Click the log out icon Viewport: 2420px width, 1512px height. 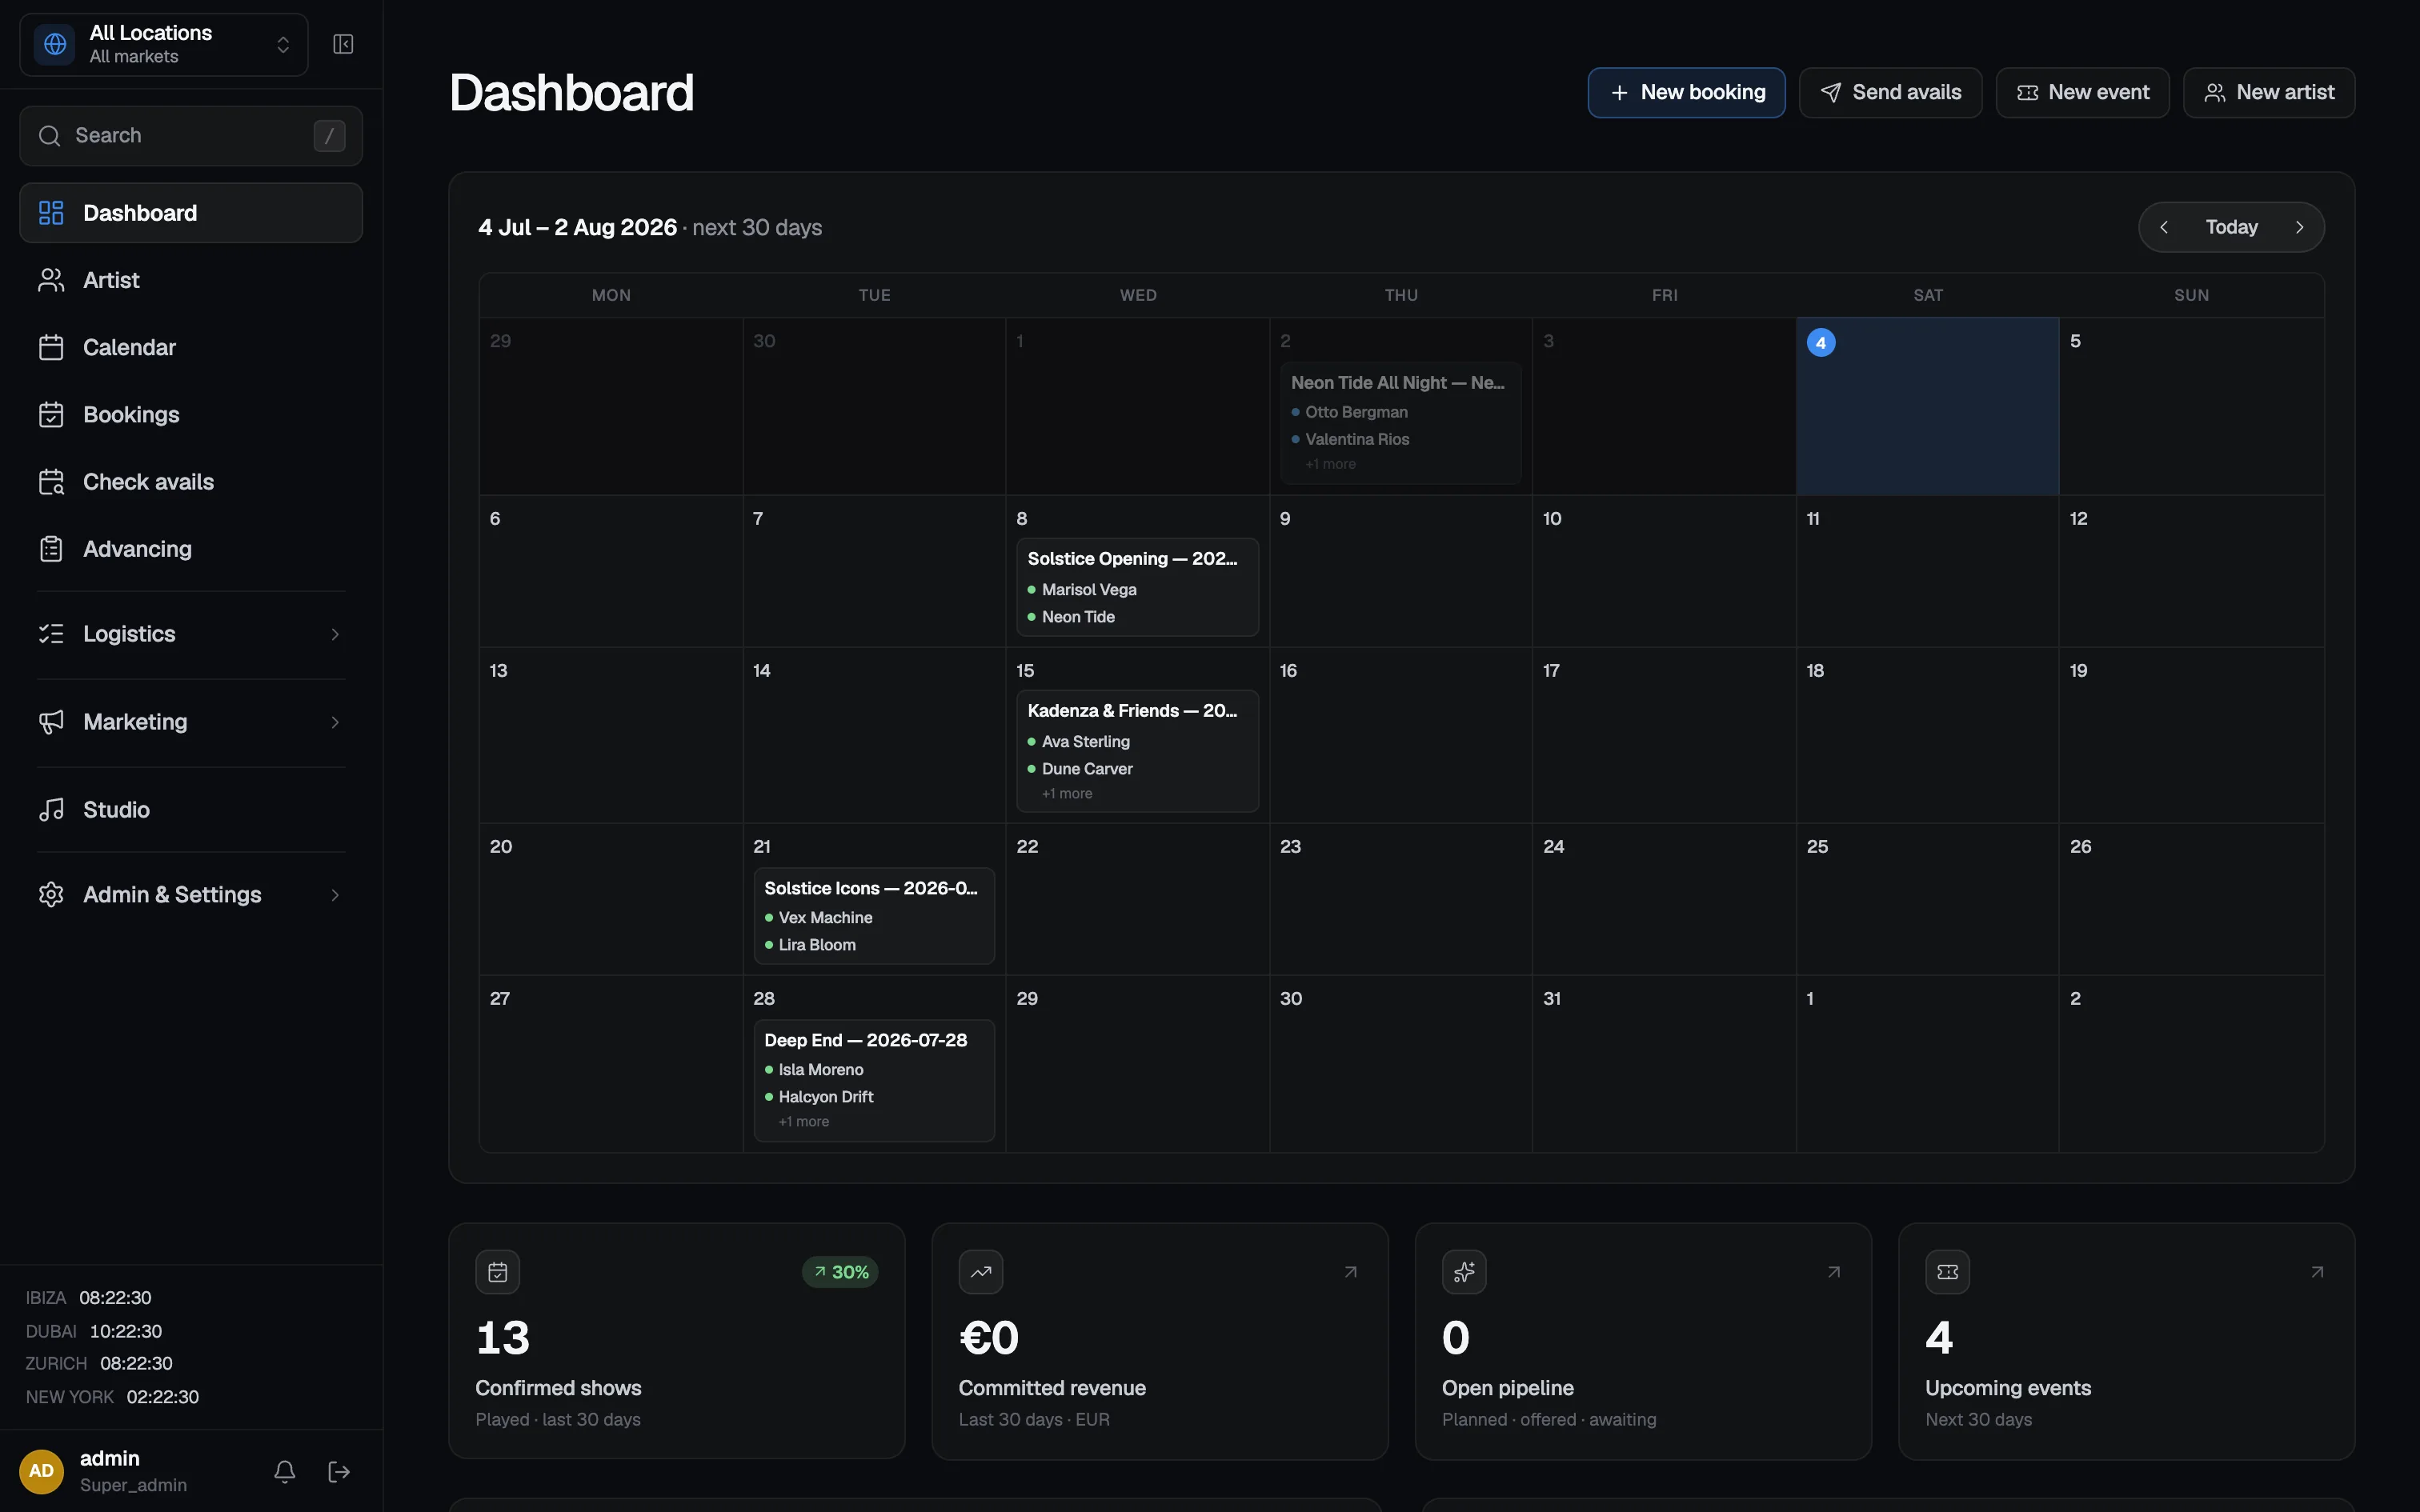click(339, 1471)
